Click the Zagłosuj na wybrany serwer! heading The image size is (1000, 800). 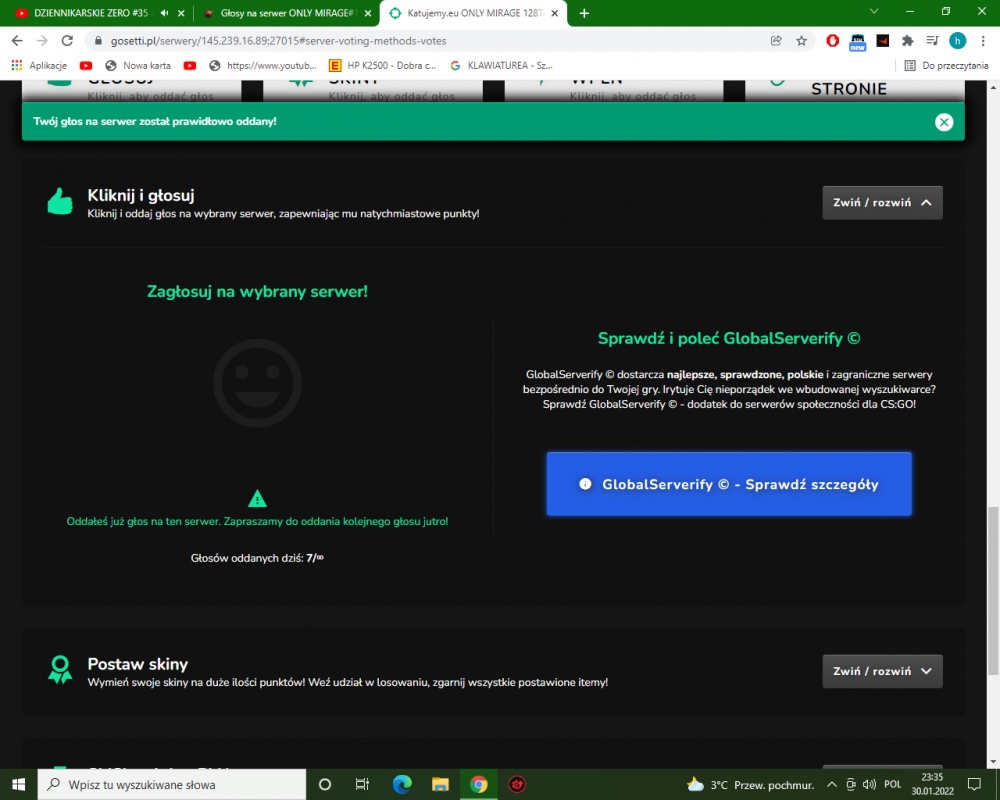click(257, 292)
